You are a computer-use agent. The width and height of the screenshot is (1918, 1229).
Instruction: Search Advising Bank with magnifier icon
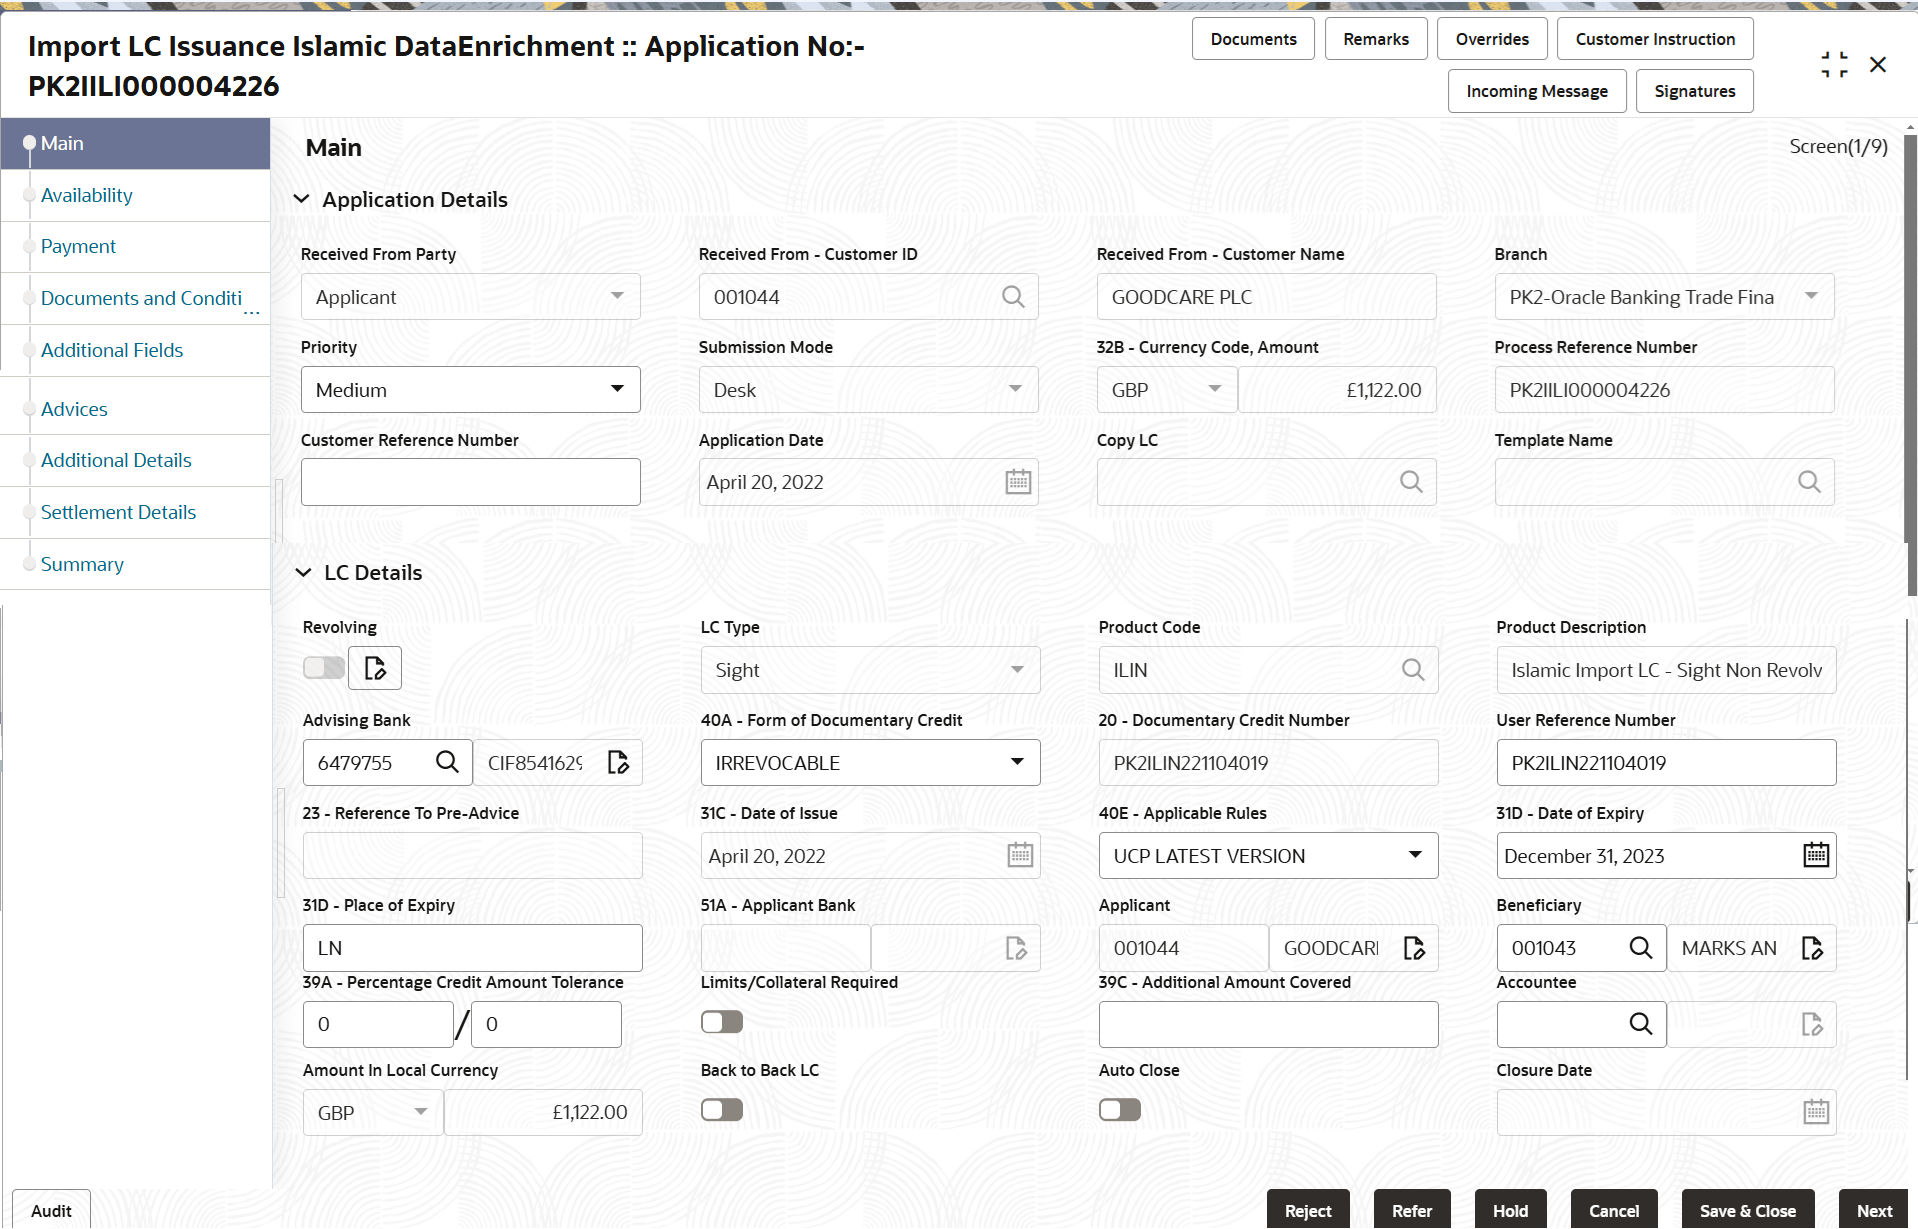click(x=447, y=762)
